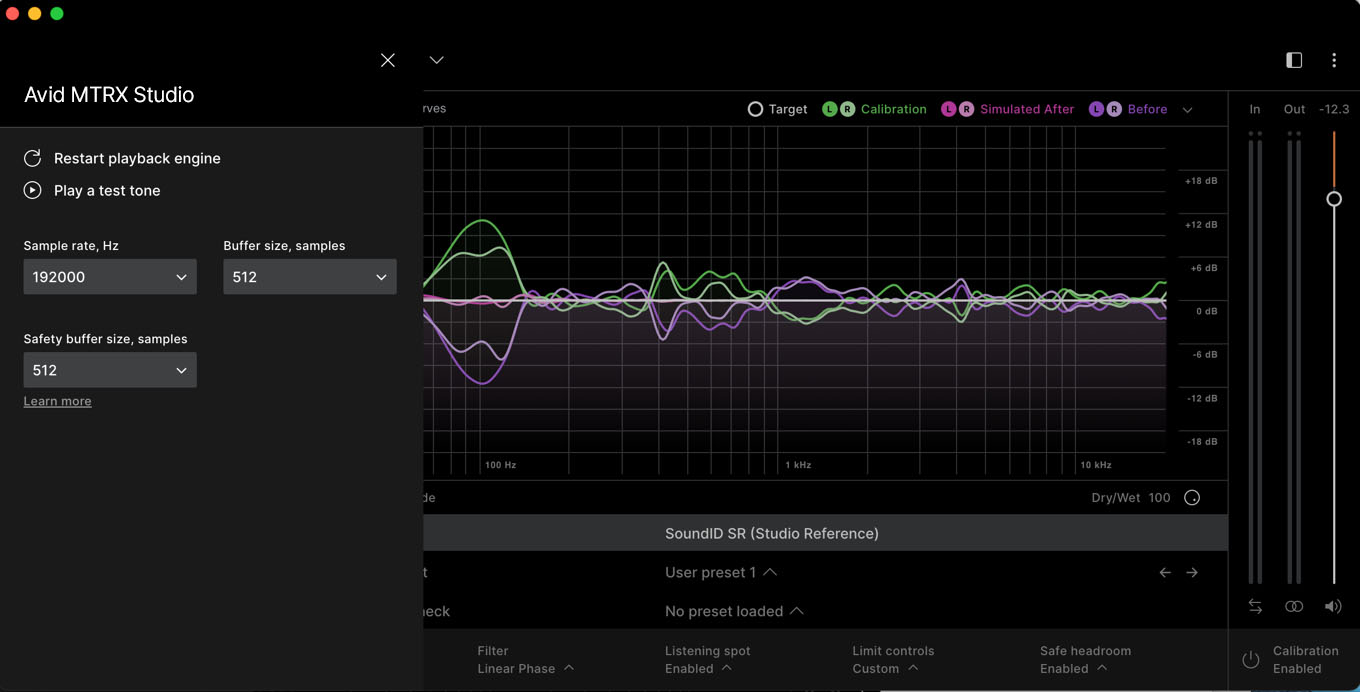
Task: Close the Avid MTRX Studio device panel
Action: pyautogui.click(x=388, y=60)
